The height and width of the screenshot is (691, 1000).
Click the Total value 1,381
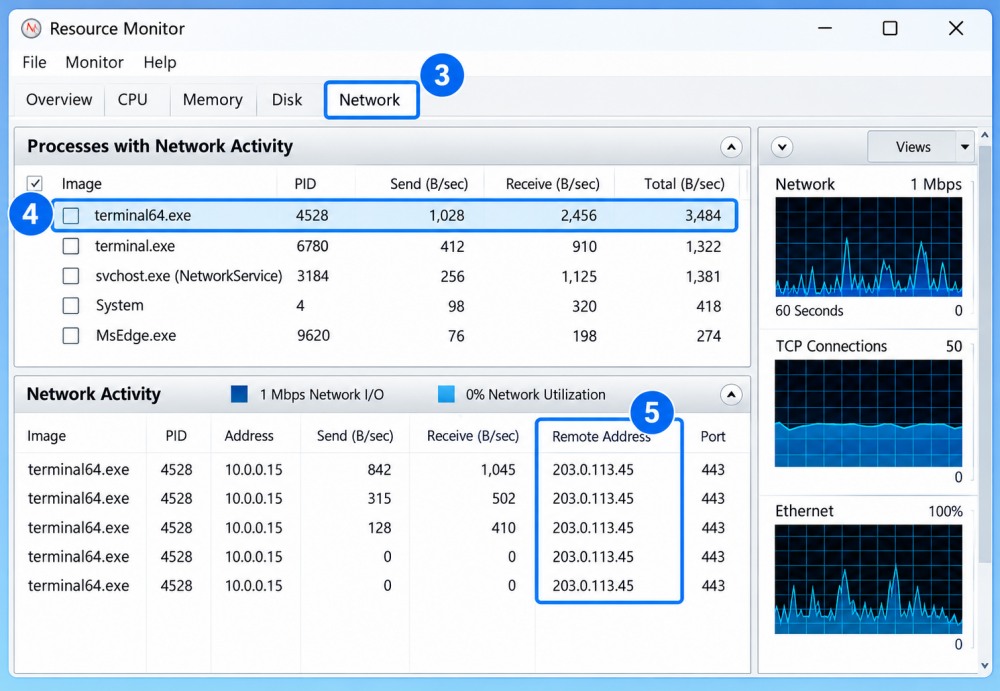[x=703, y=276]
